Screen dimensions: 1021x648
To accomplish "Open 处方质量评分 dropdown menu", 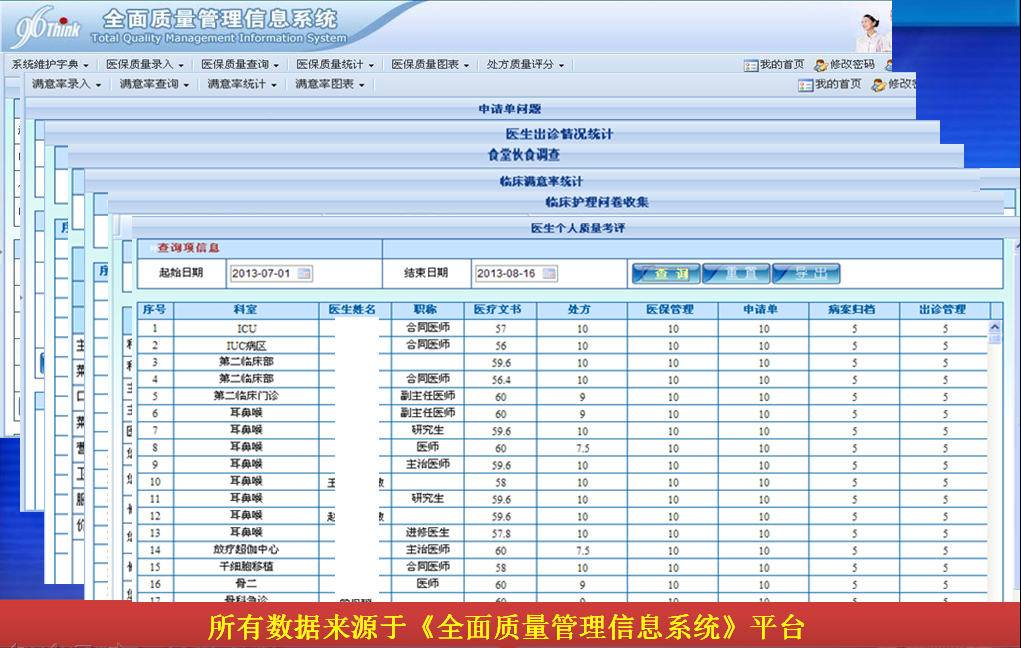I will (x=525, y=64).
